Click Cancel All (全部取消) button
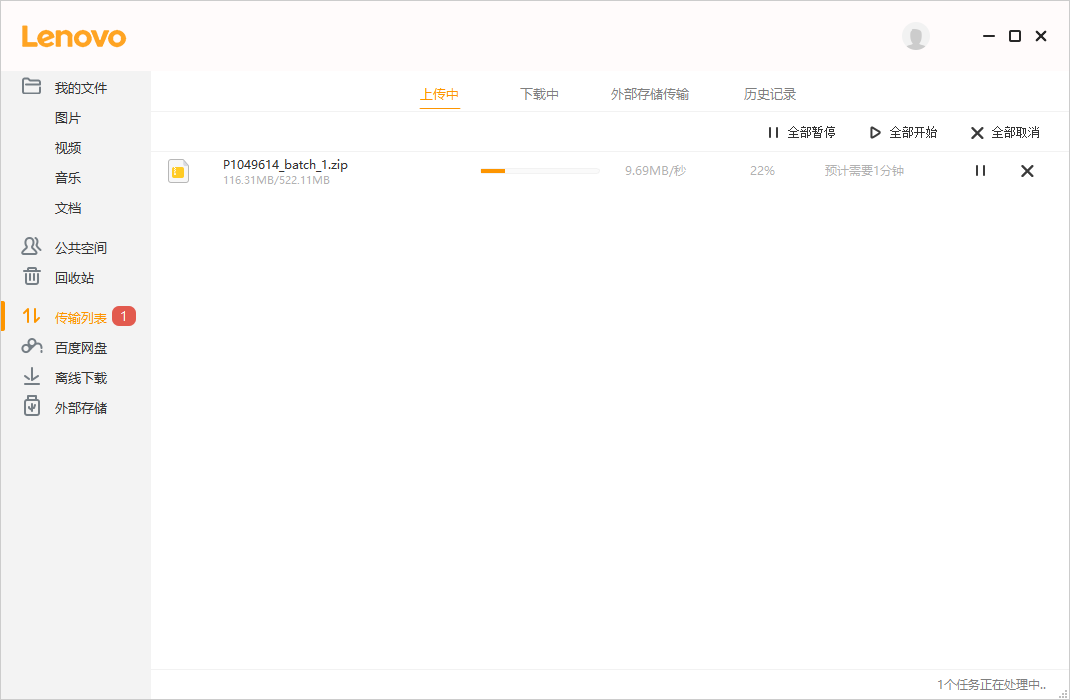The height and width of the screenshot is (700, 1070). 1005,132
